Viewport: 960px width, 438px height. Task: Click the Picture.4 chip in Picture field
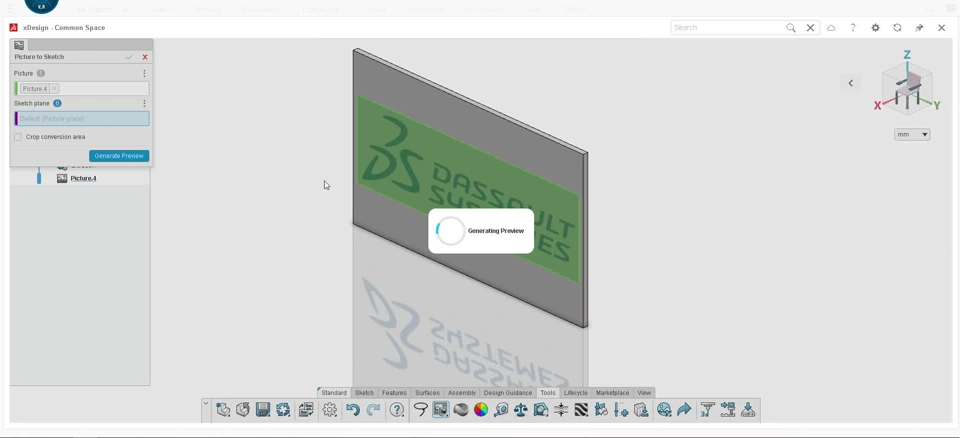(35, 89)
